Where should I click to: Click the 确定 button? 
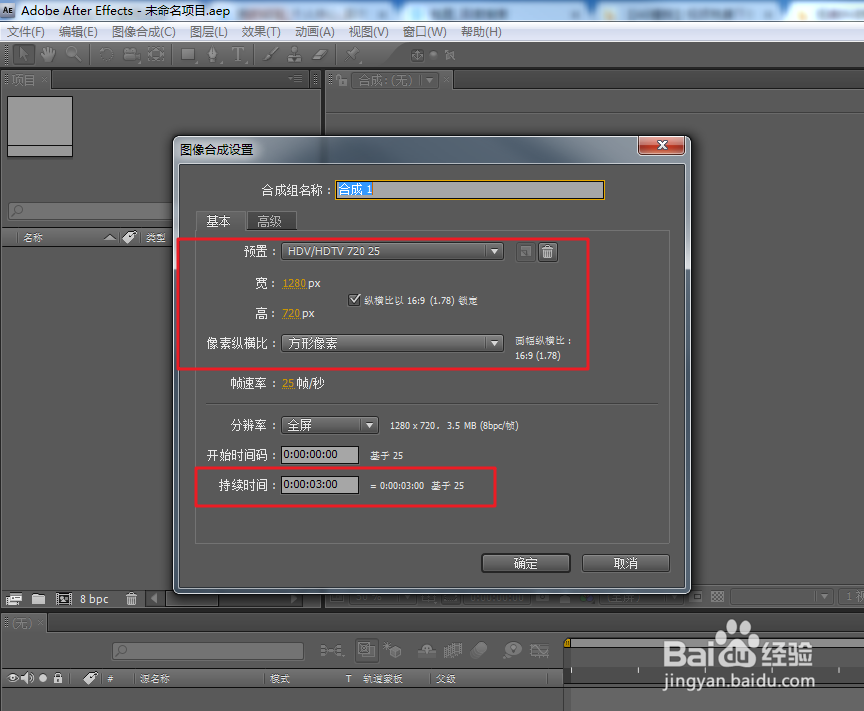pyautogui.click(x=526, y=563)
